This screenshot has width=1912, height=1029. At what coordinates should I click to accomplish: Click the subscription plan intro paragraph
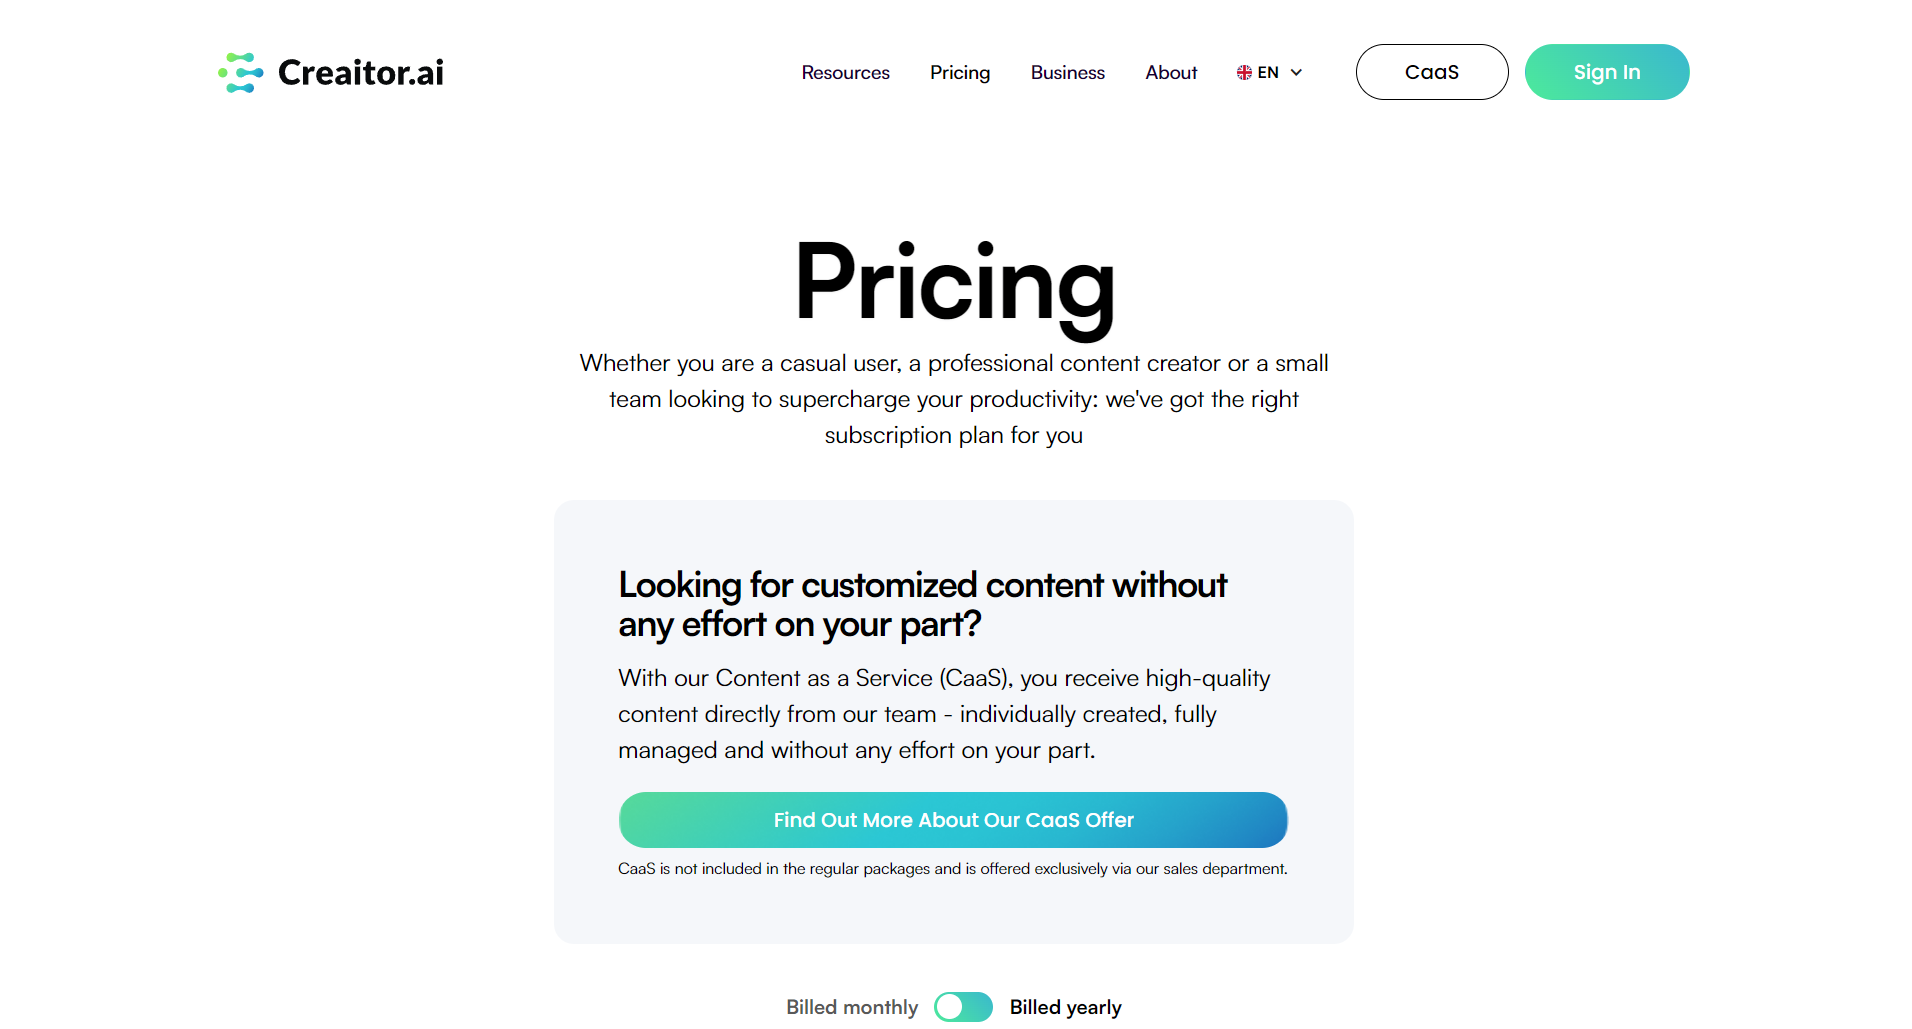(954, 399)
